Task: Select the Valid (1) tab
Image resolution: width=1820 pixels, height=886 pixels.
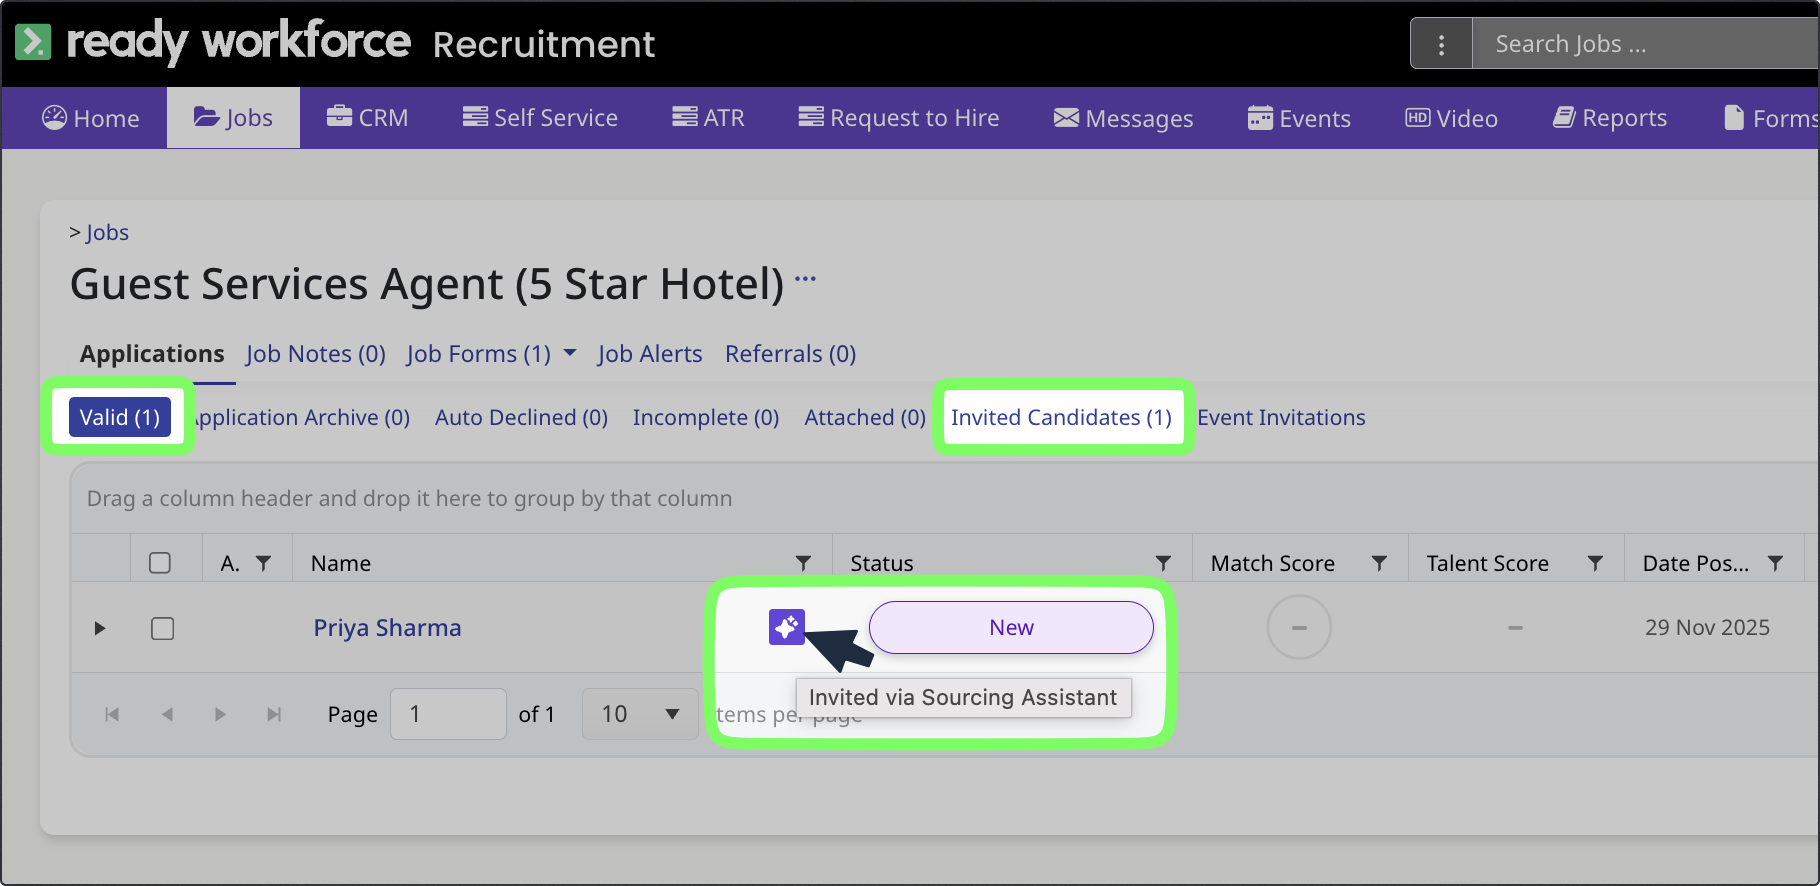Action: tap(120, 417)
